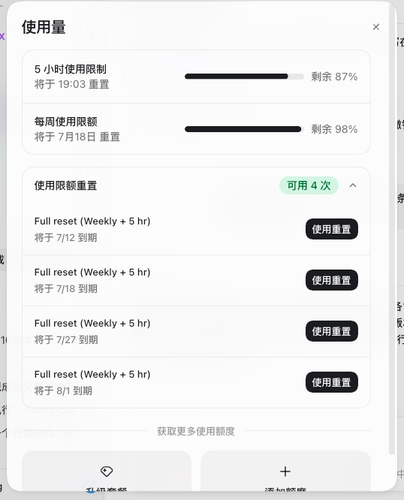Click the 使用限额重置 section header
The image size is (404, 500).
click(x=65, y=185)
